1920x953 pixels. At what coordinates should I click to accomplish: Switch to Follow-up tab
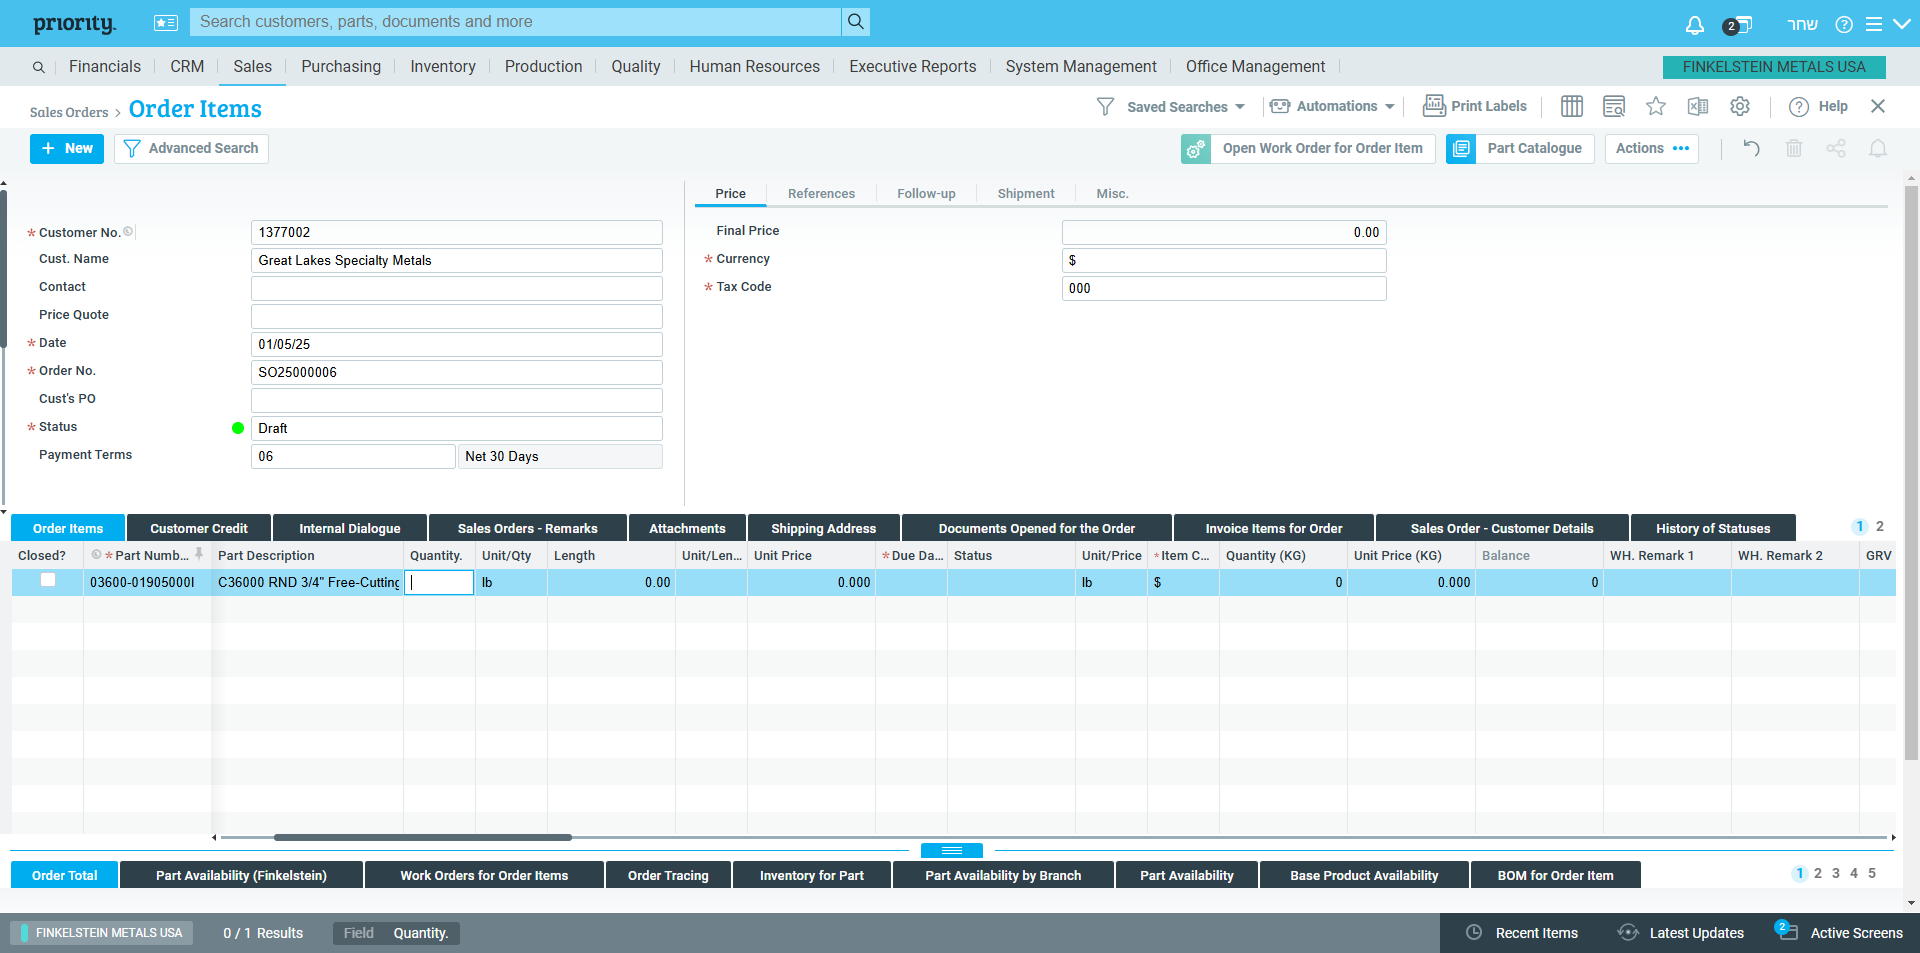click(x=926, y=194)
